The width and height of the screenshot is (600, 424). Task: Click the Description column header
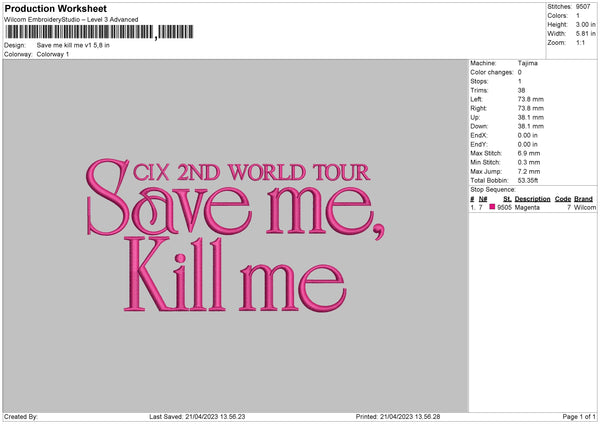[x=532, y=199]
